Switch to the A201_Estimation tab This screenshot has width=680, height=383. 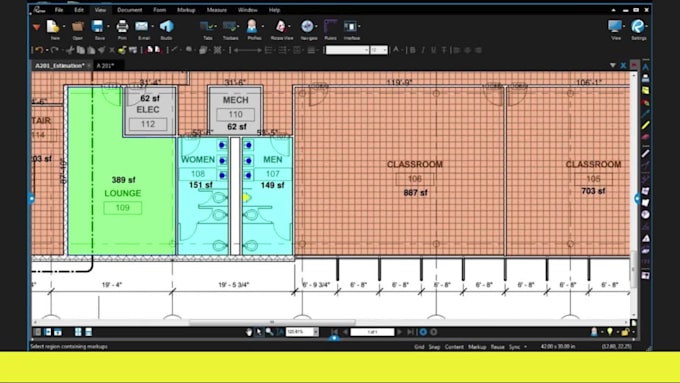click(x=60, y=65)
